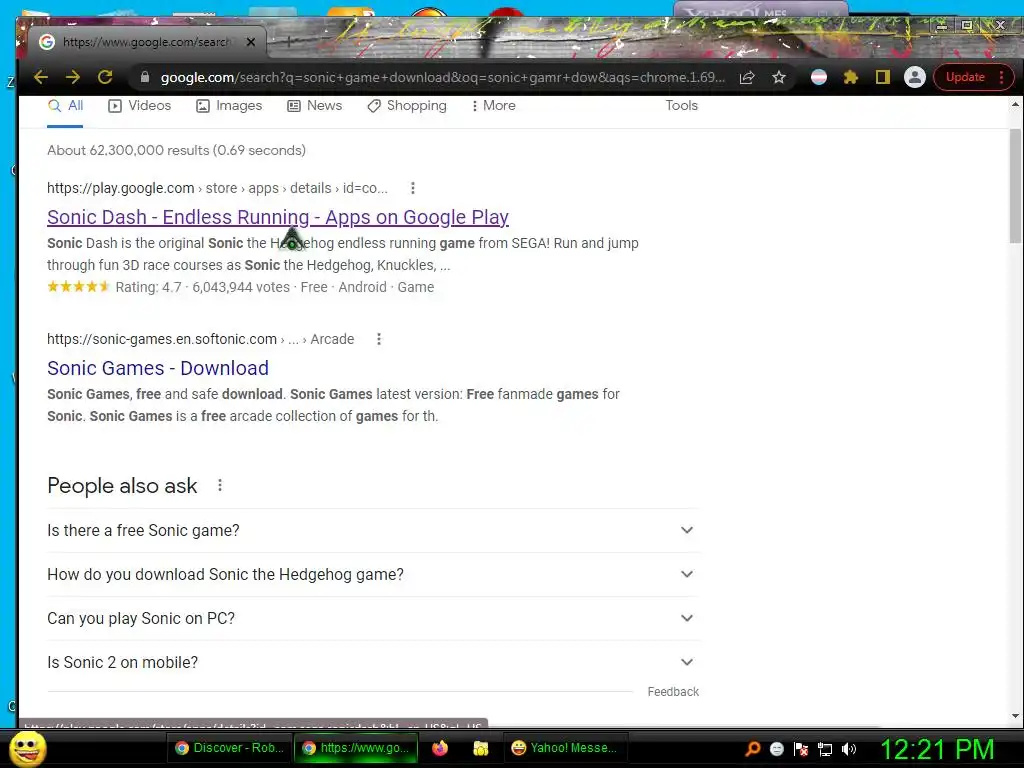Switch to the Images search tab
1024x768 pixels.
229,105
